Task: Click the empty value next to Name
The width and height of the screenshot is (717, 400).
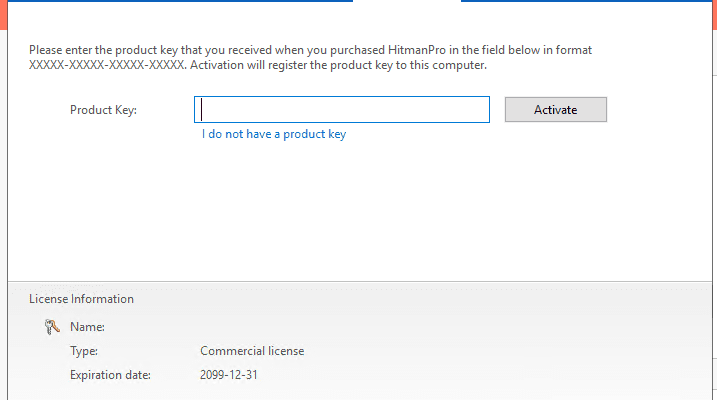Action: click(274, 327)
